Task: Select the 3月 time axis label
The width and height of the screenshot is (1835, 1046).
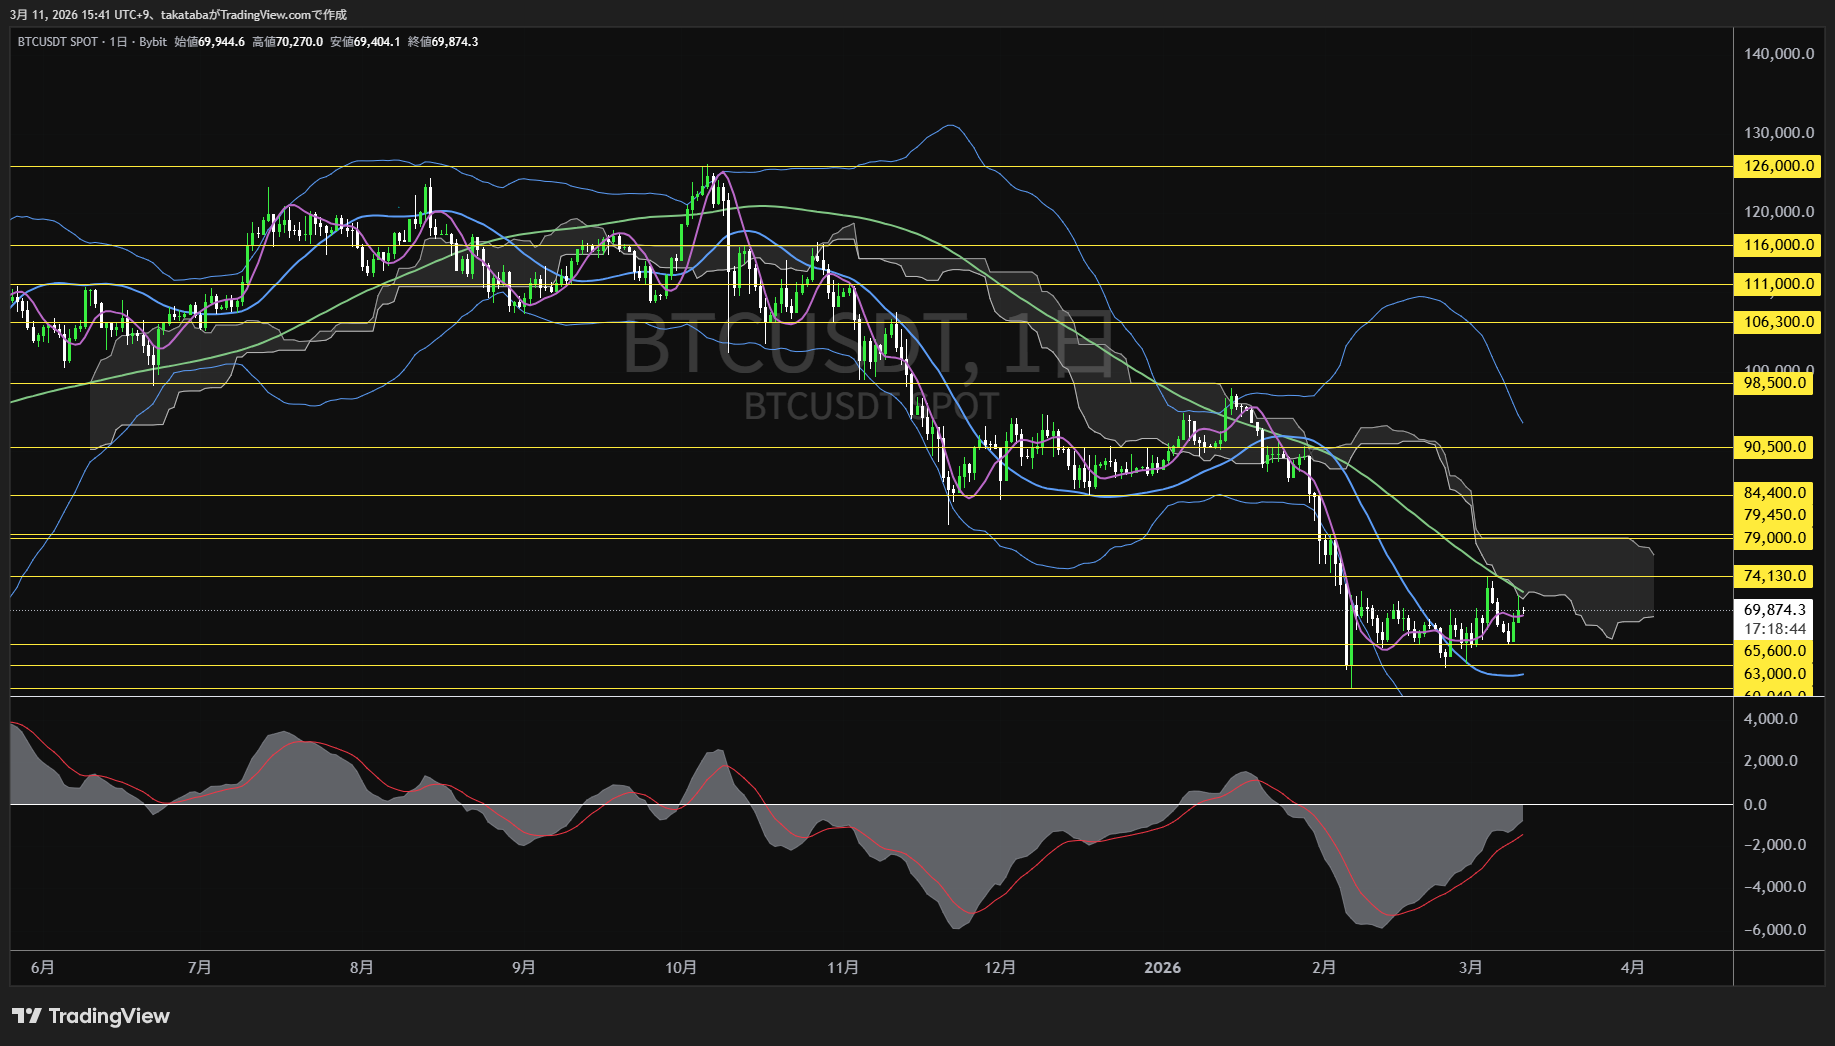Action: [x=1471, y=968]
